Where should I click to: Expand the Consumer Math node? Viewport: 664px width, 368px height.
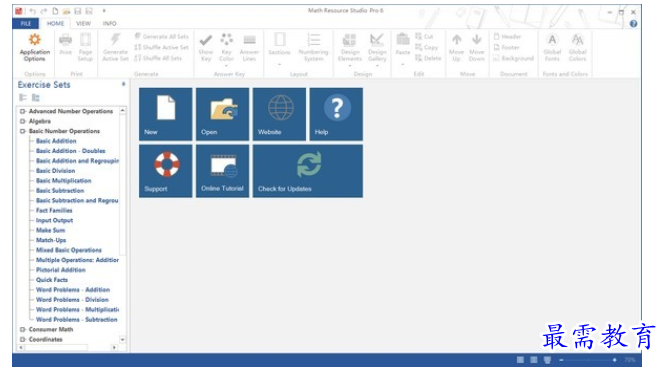tap(22, 329)
